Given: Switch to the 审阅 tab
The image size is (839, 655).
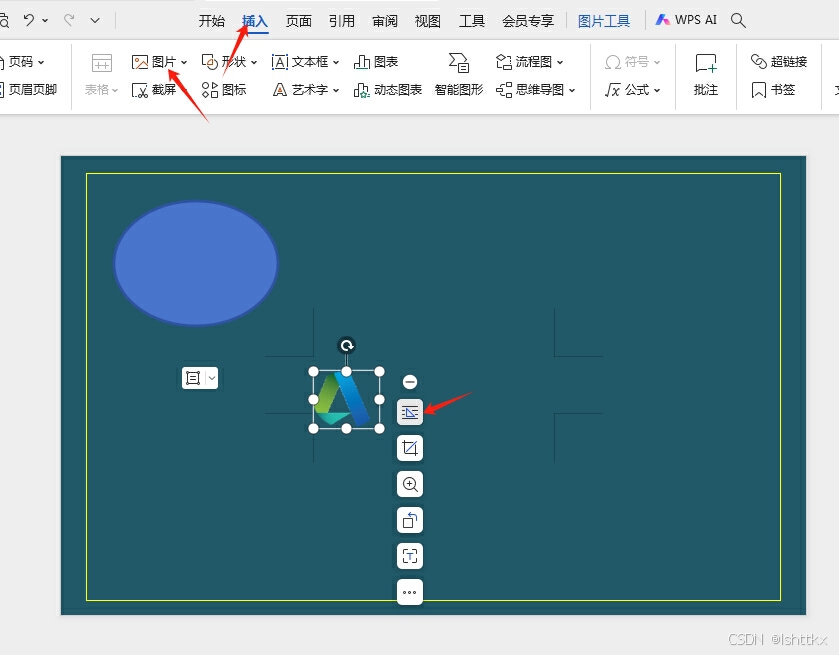Looking at the screenshot, I should point(385,21).
